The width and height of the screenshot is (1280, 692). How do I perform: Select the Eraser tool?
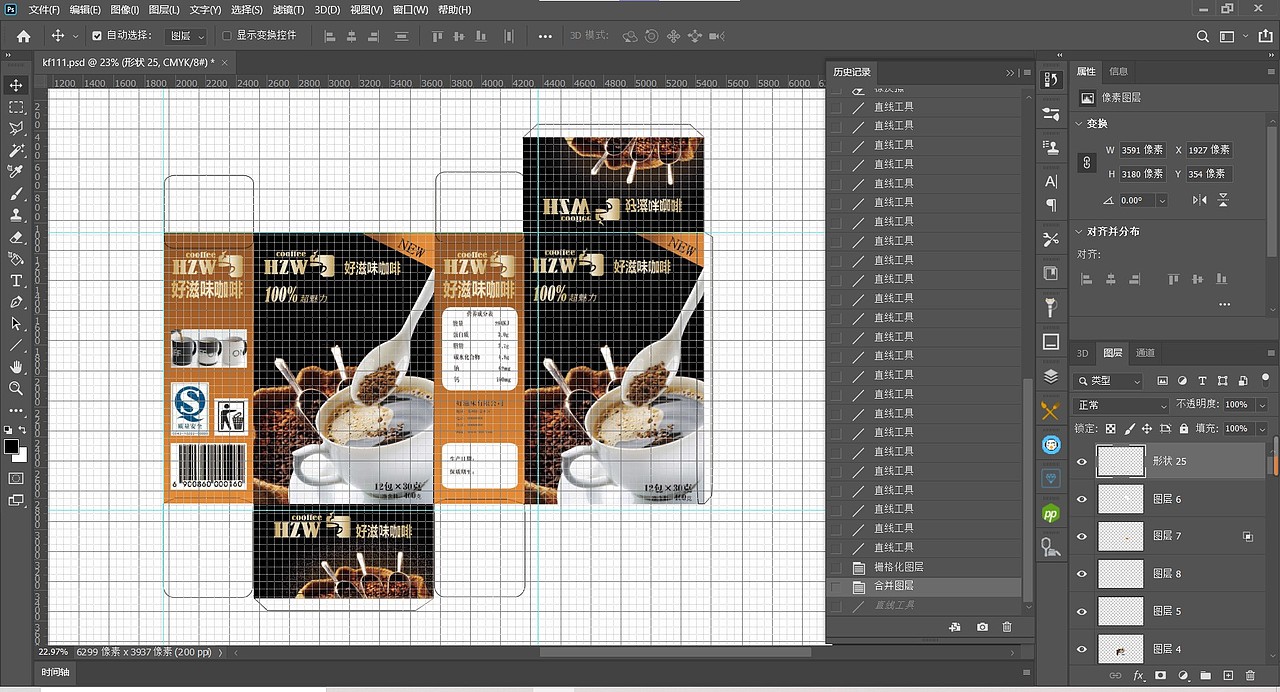tap(16, 238)
